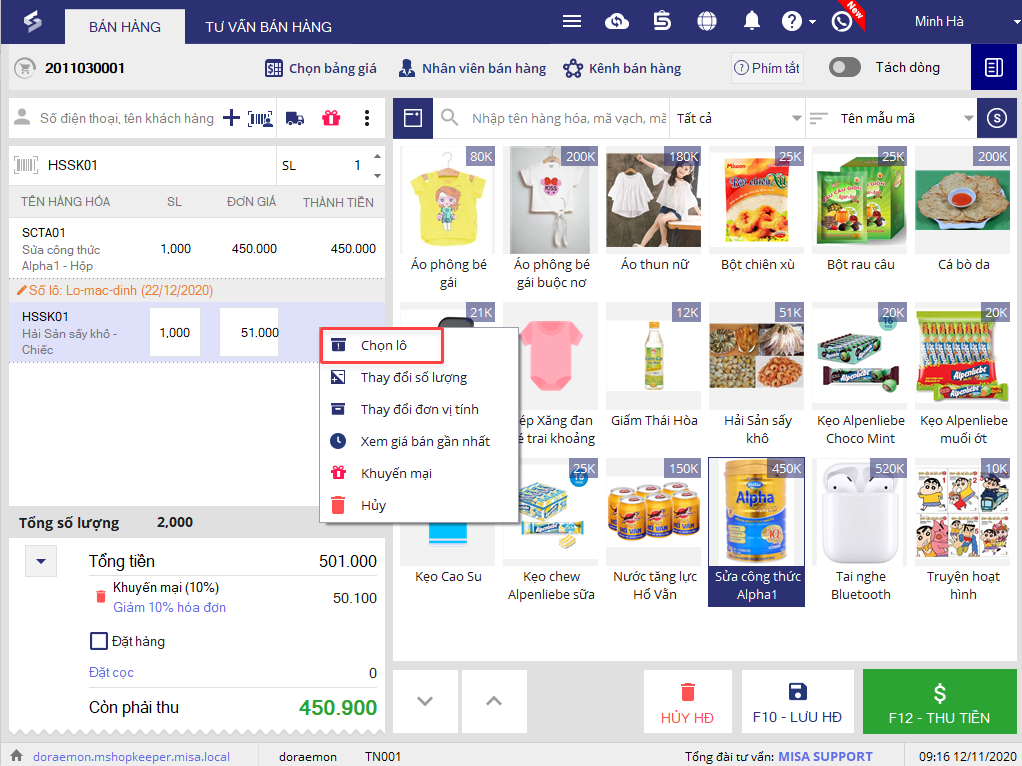The image size is (1022, 766).
Task: Click the search magnifier icon
Action: [x=449, y=117]
